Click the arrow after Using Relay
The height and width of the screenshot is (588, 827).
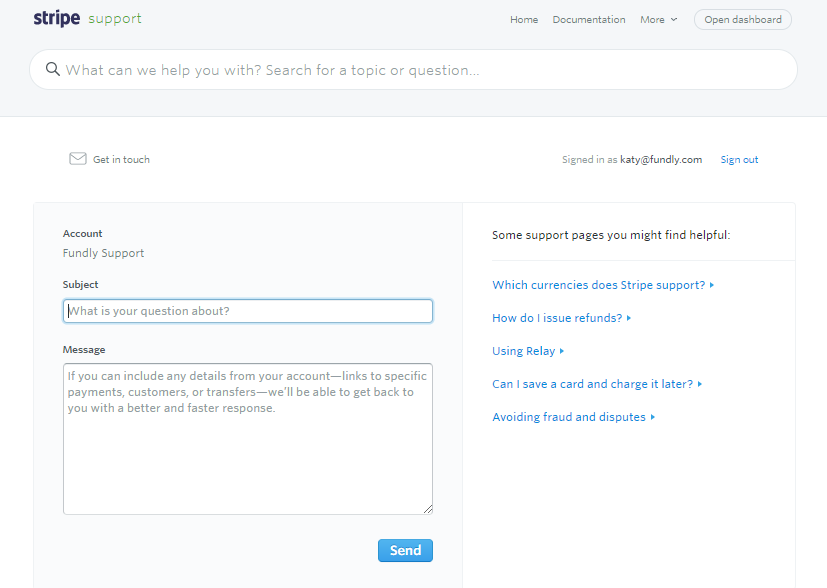pyautogui.click(x=562, y=351)
